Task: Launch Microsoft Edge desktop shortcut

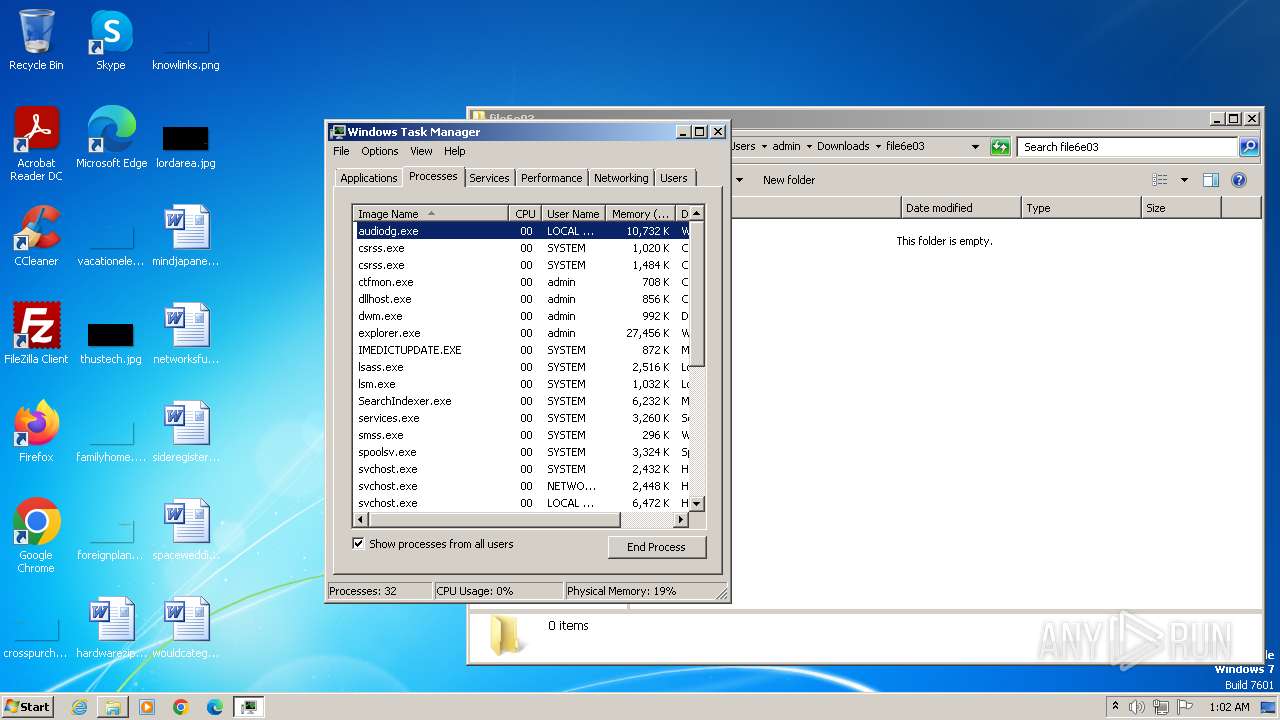Action: point(111,138)
